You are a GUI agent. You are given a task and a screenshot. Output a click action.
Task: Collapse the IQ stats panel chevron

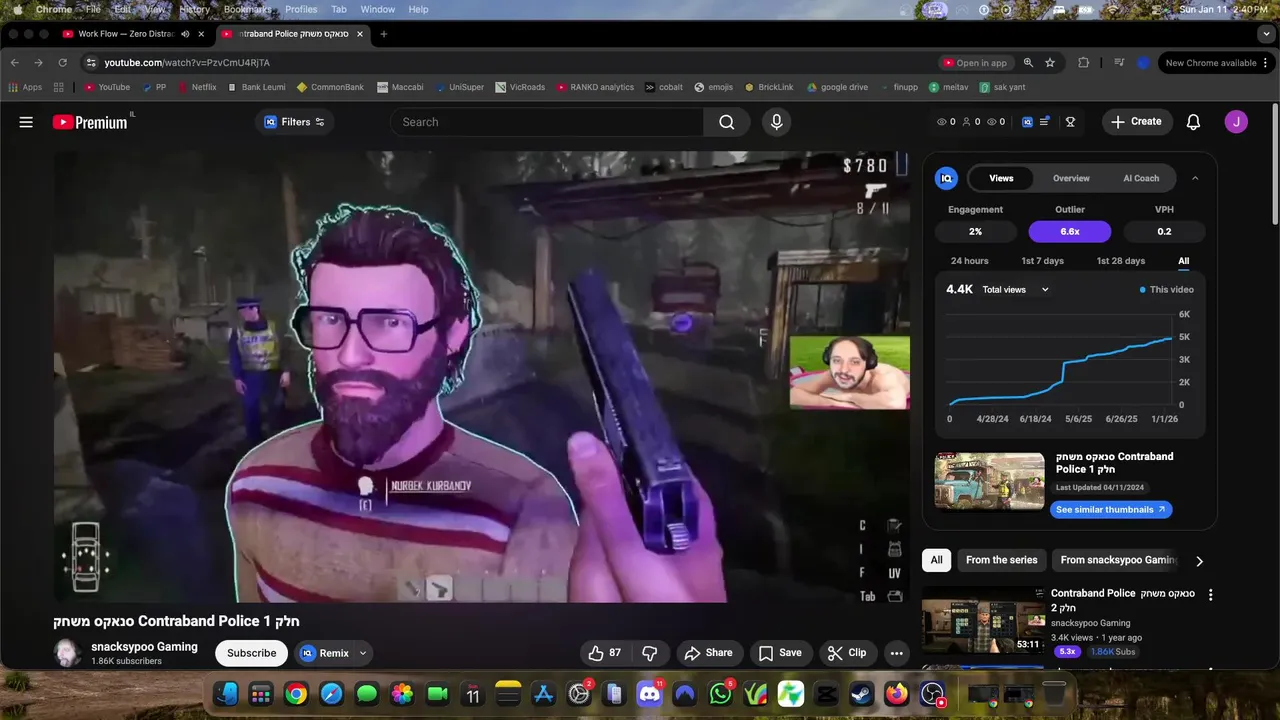click(x=1195, y=178)
